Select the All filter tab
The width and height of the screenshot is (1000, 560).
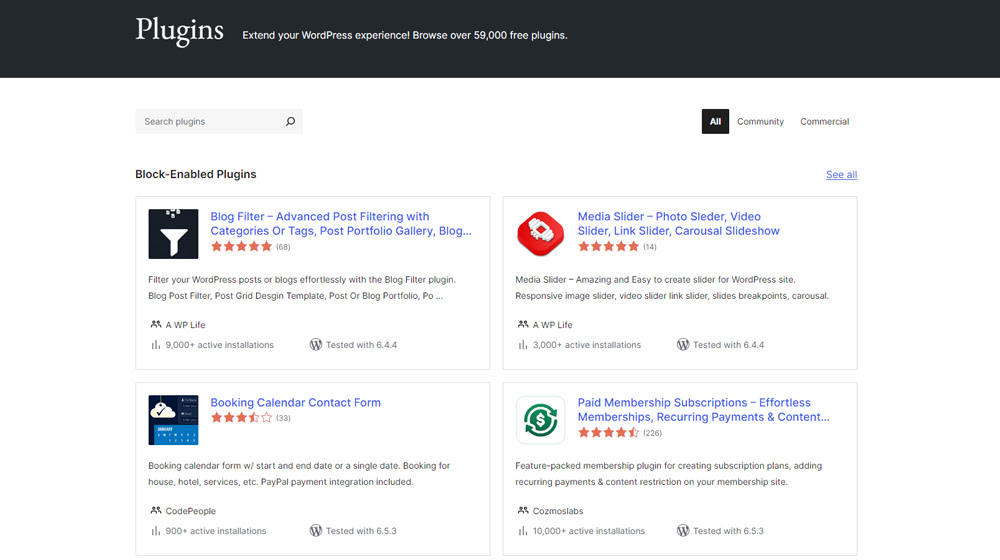715,121
